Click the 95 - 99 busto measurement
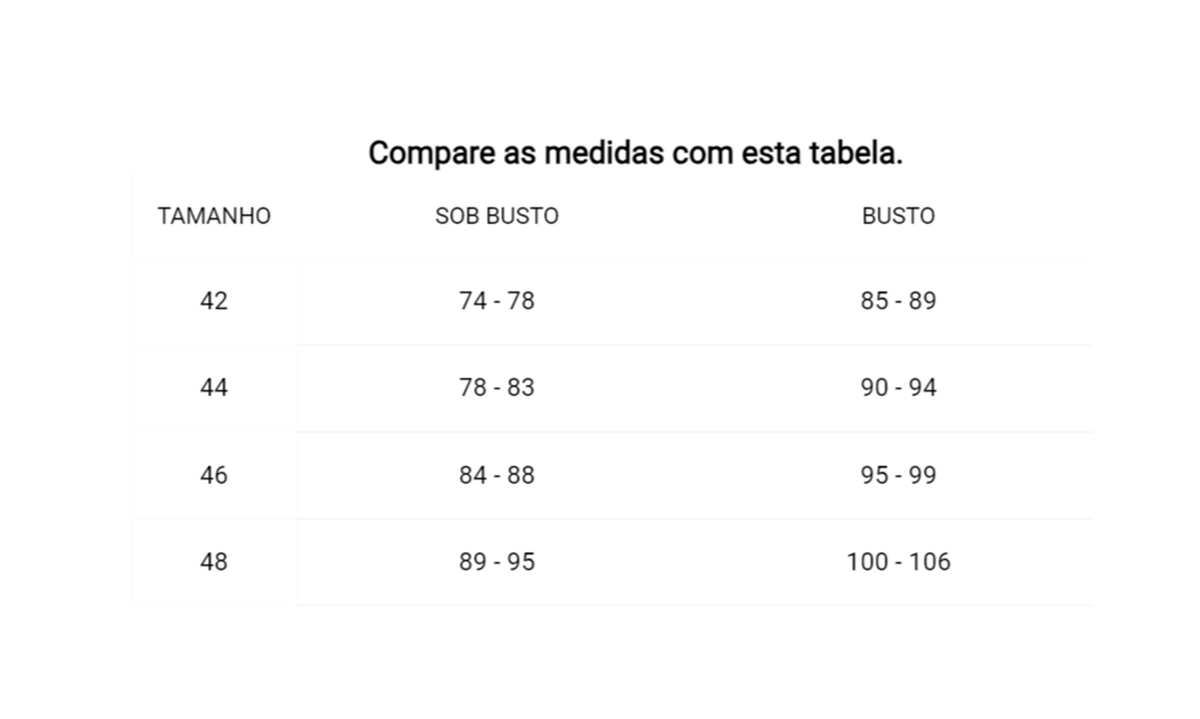 (x=898, y=475)
